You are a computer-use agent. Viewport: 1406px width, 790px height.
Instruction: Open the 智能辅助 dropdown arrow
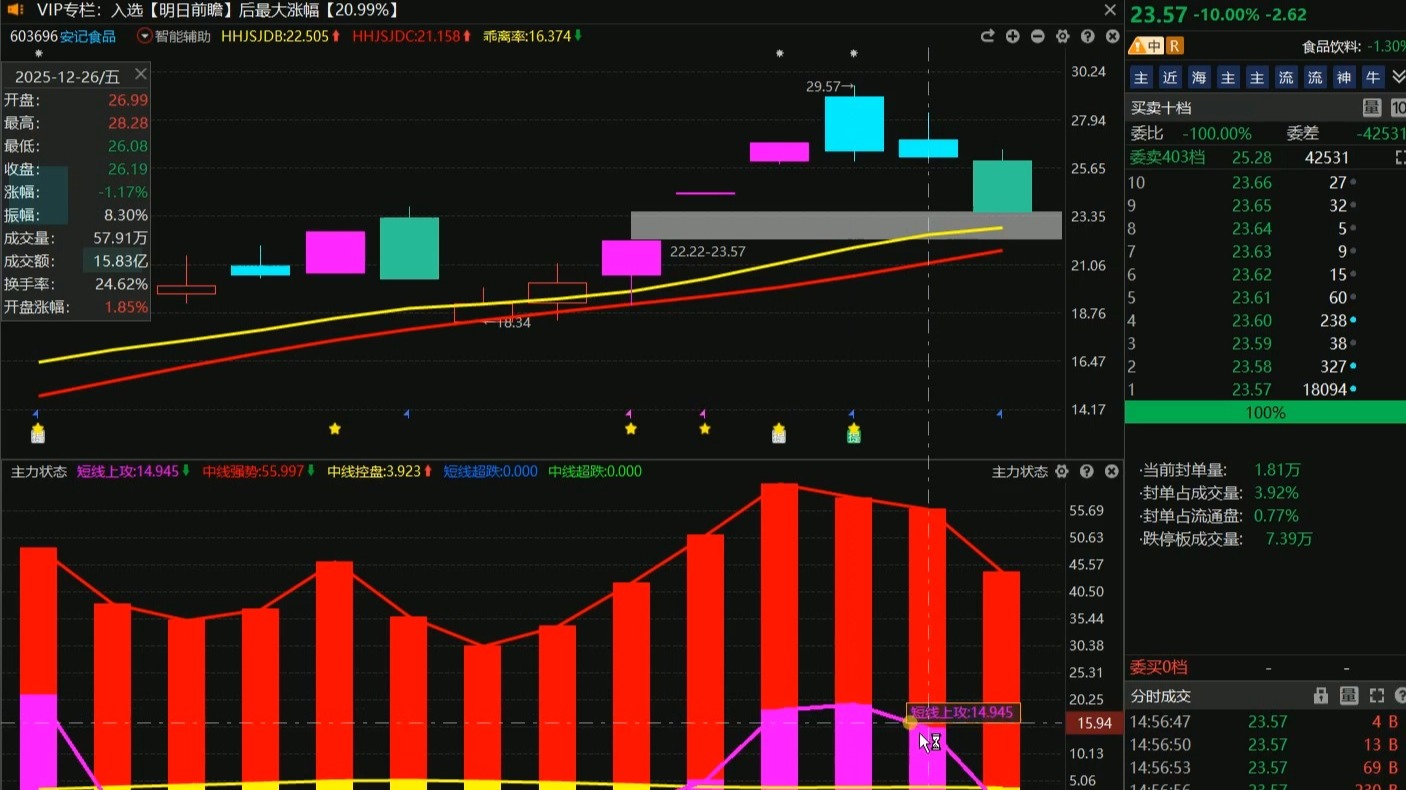145,37
